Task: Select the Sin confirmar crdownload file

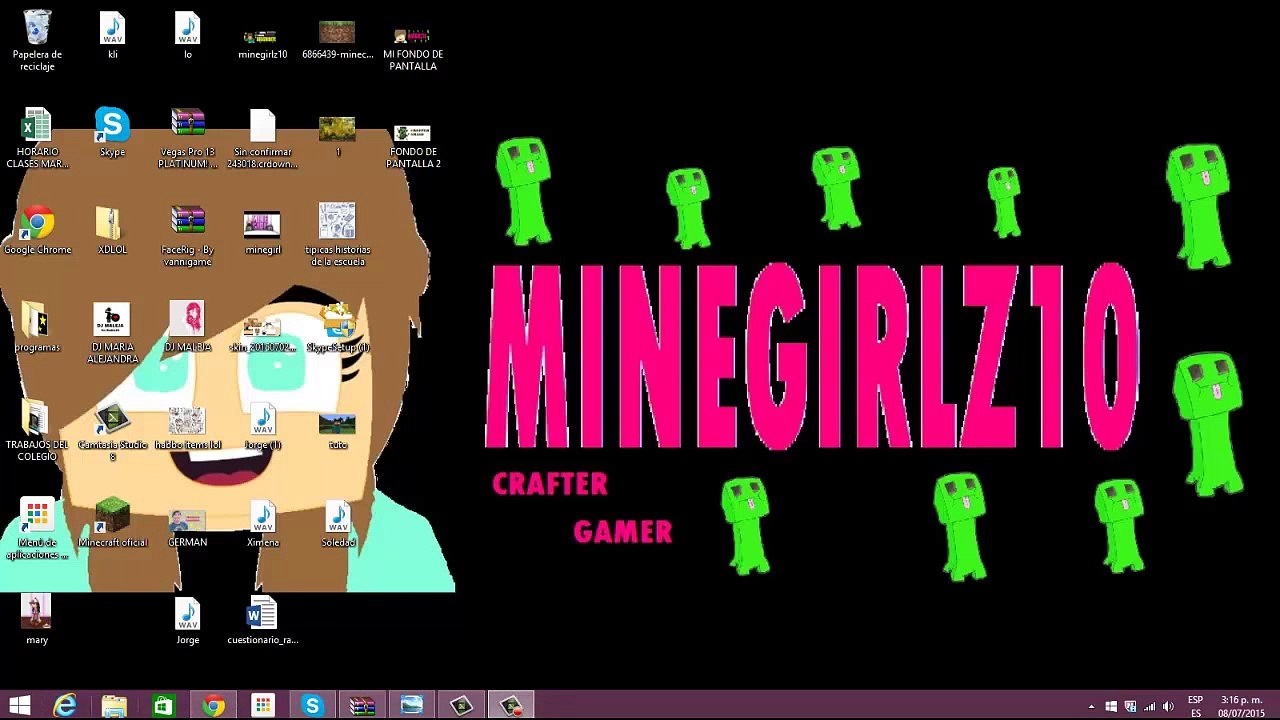Action: click(262, 138)
